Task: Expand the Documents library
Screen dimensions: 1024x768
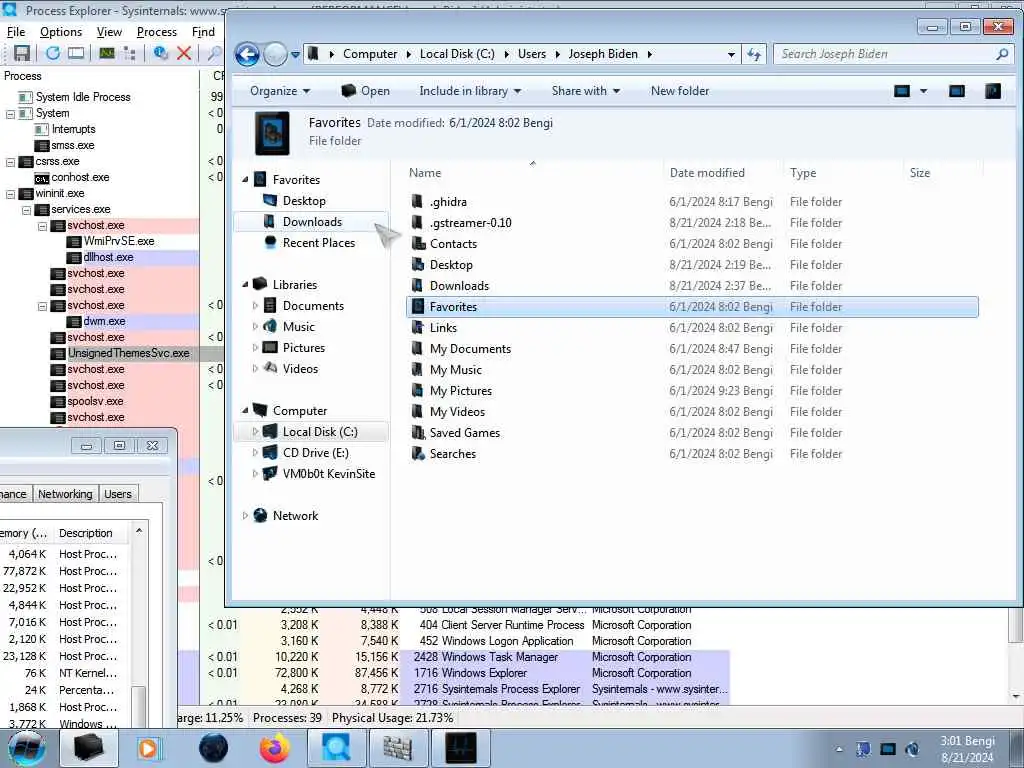Action: pos(255,306)
